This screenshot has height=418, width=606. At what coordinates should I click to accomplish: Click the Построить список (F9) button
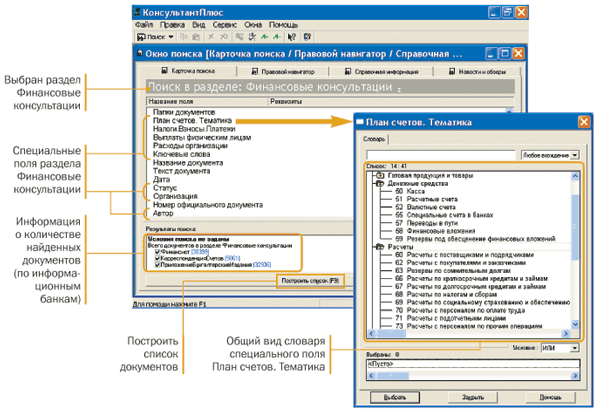(x=310, y=281)
